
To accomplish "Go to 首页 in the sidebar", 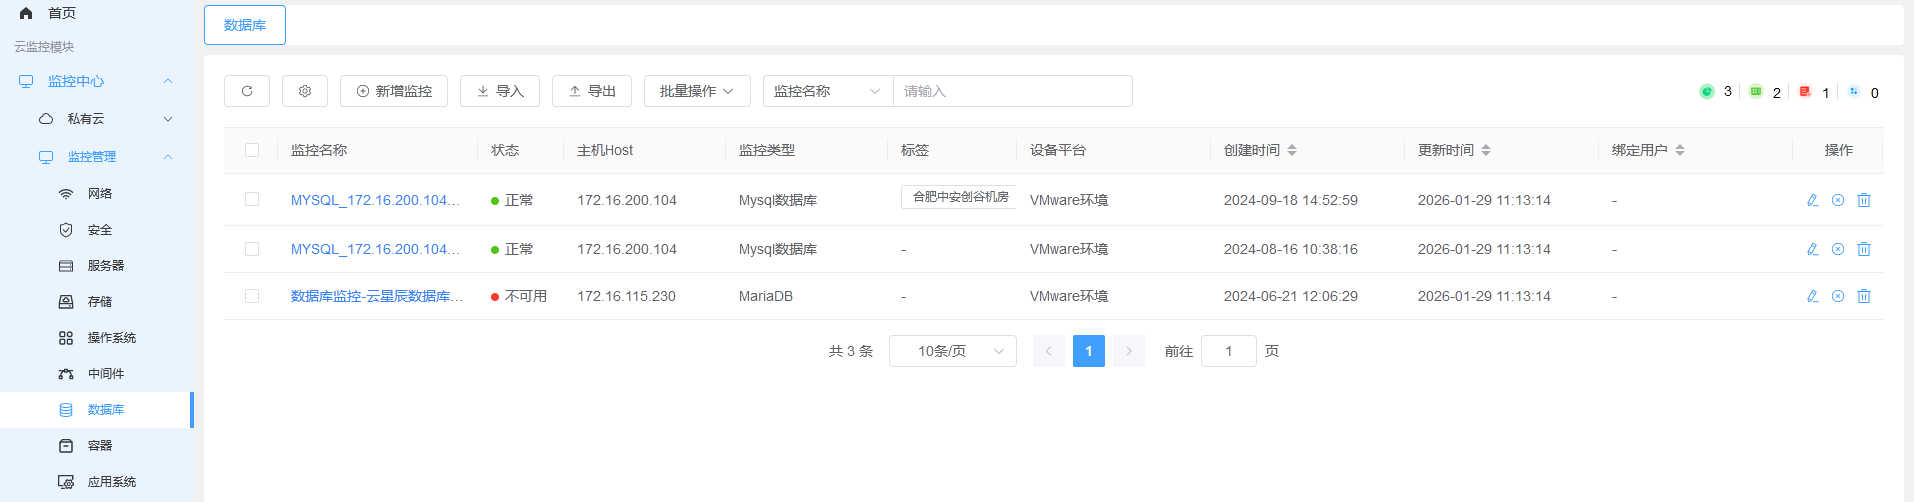I will (62, 13).
